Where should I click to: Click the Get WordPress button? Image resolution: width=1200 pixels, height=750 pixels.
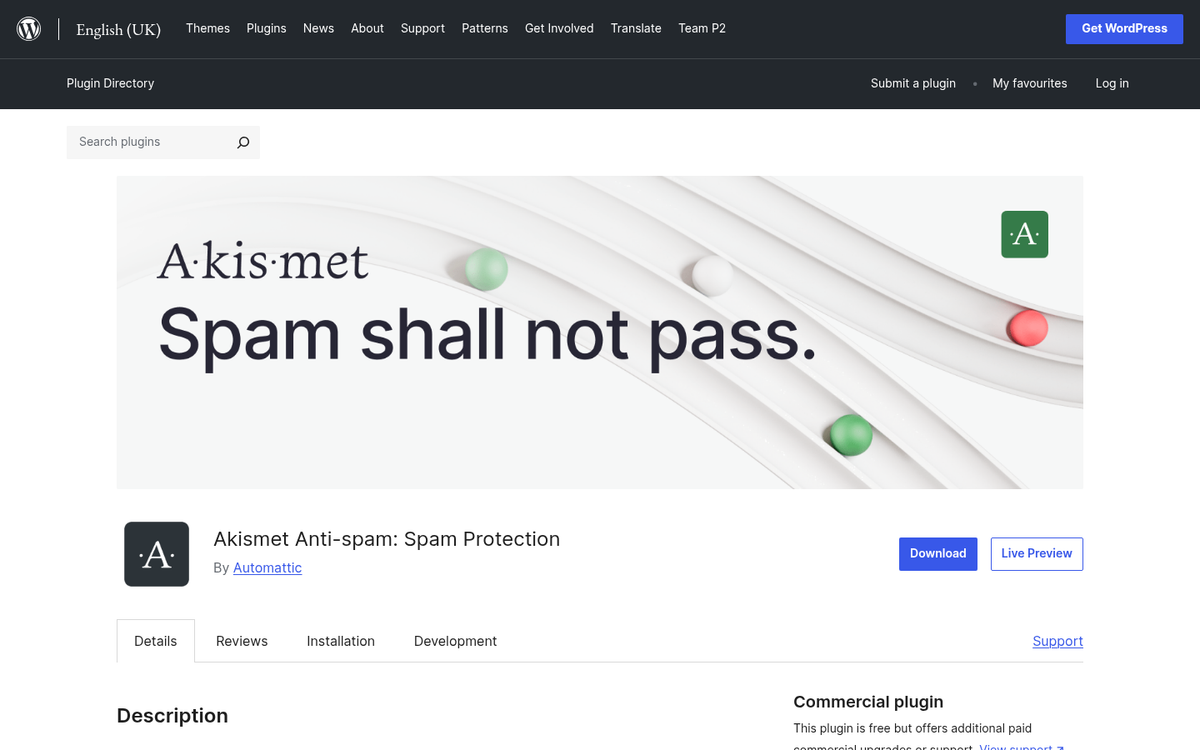tap(1124, 28)
